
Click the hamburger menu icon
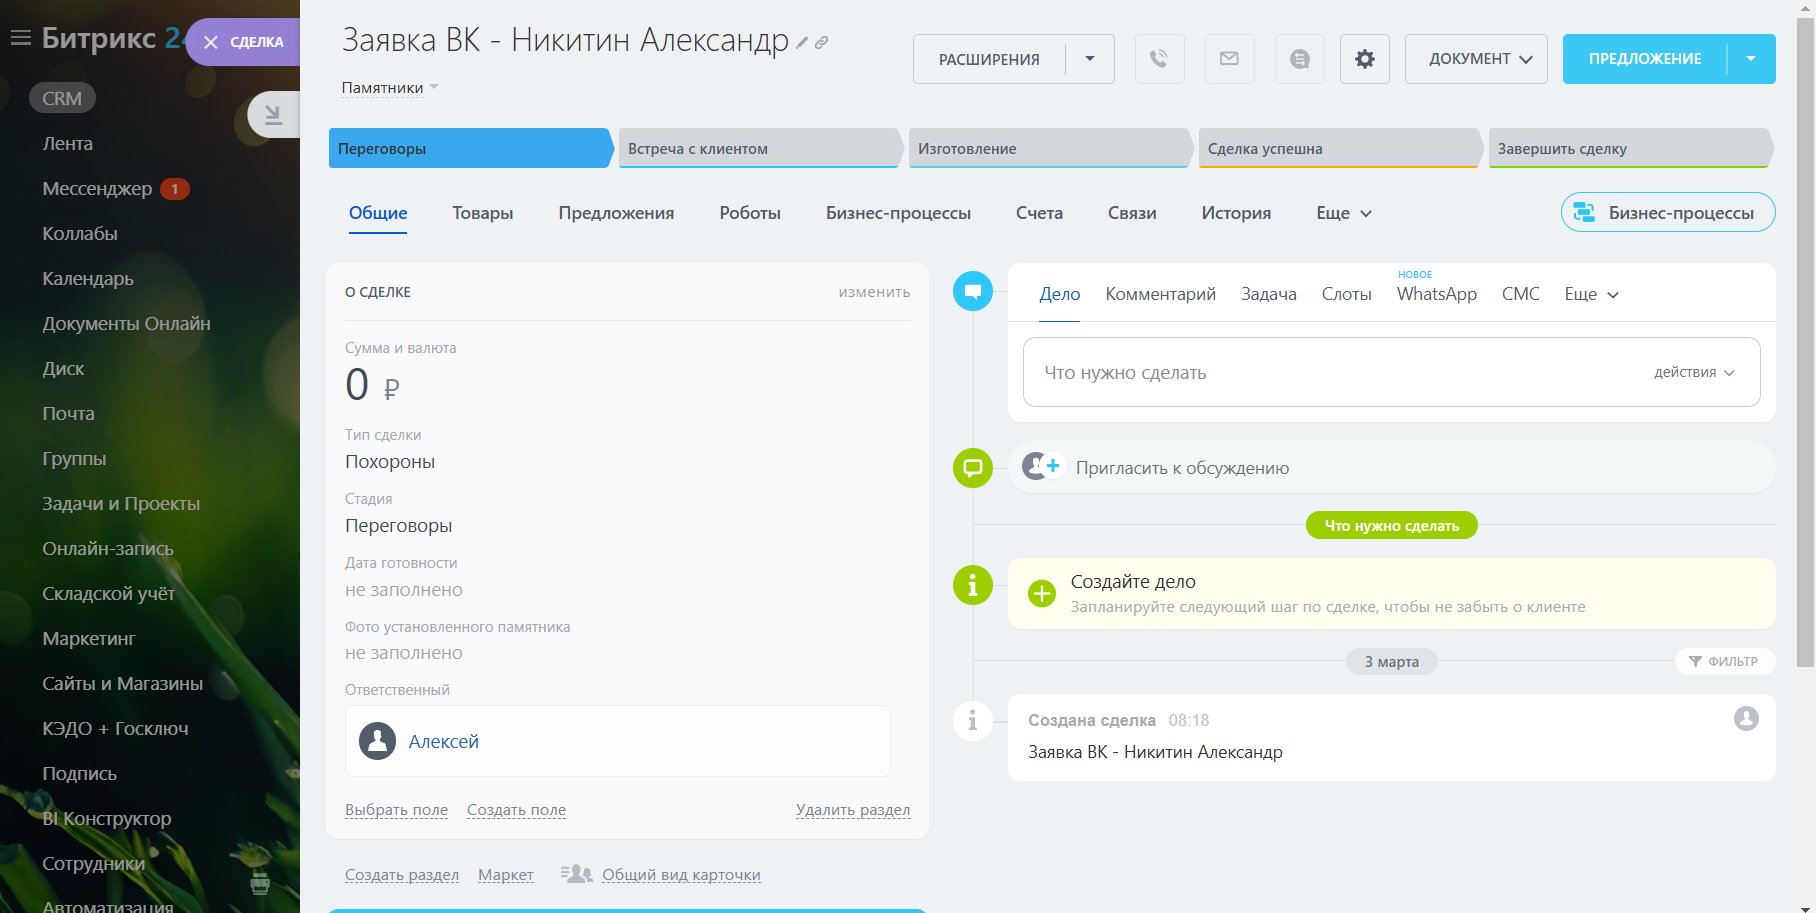click(20, 38)
